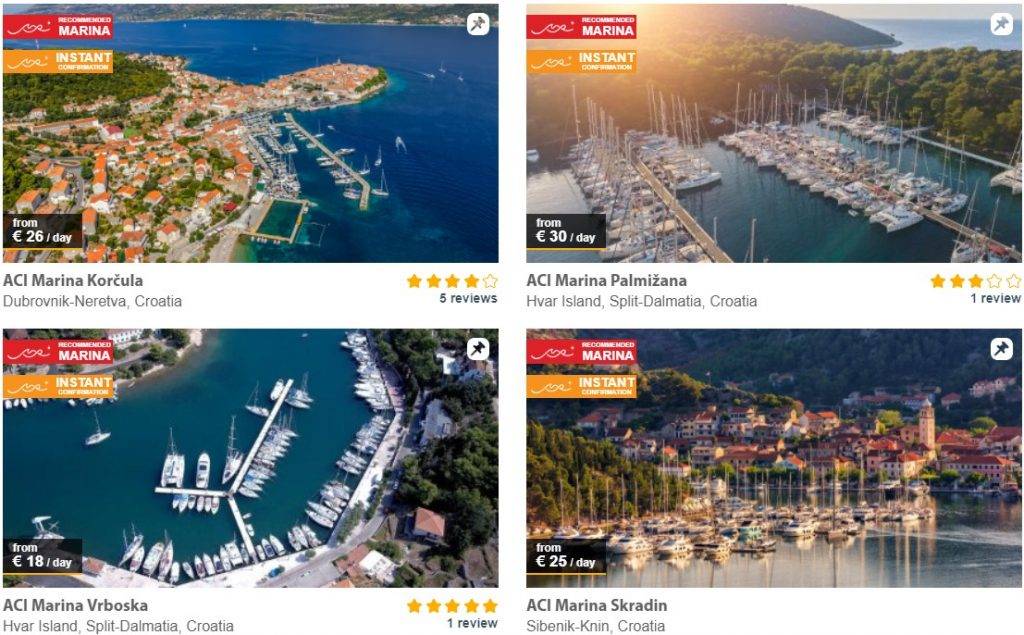Pin the ACI Marina Korčula listing
Screen dimensions: 1024x635
click(x=478, y=24)
